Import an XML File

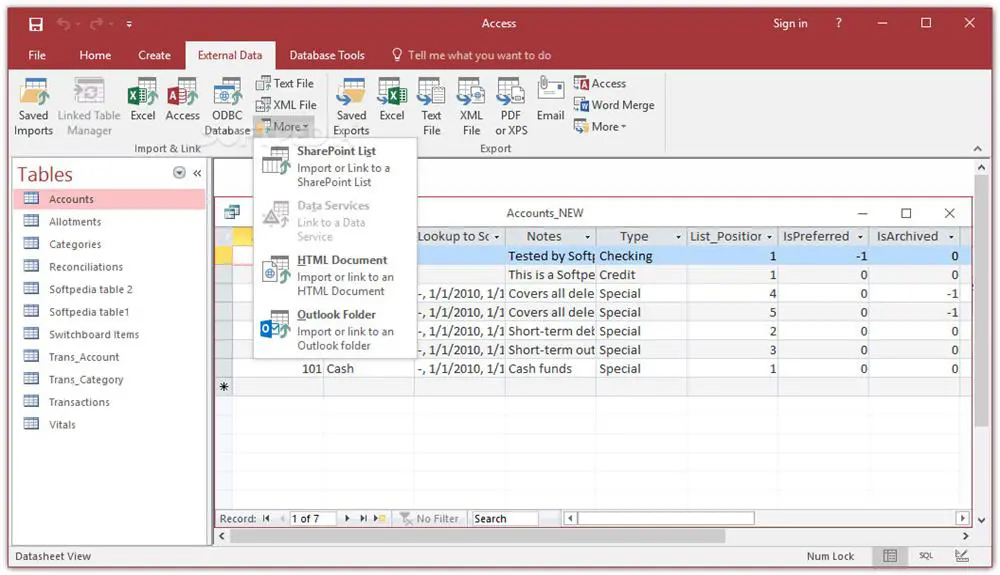click(286, 105)
